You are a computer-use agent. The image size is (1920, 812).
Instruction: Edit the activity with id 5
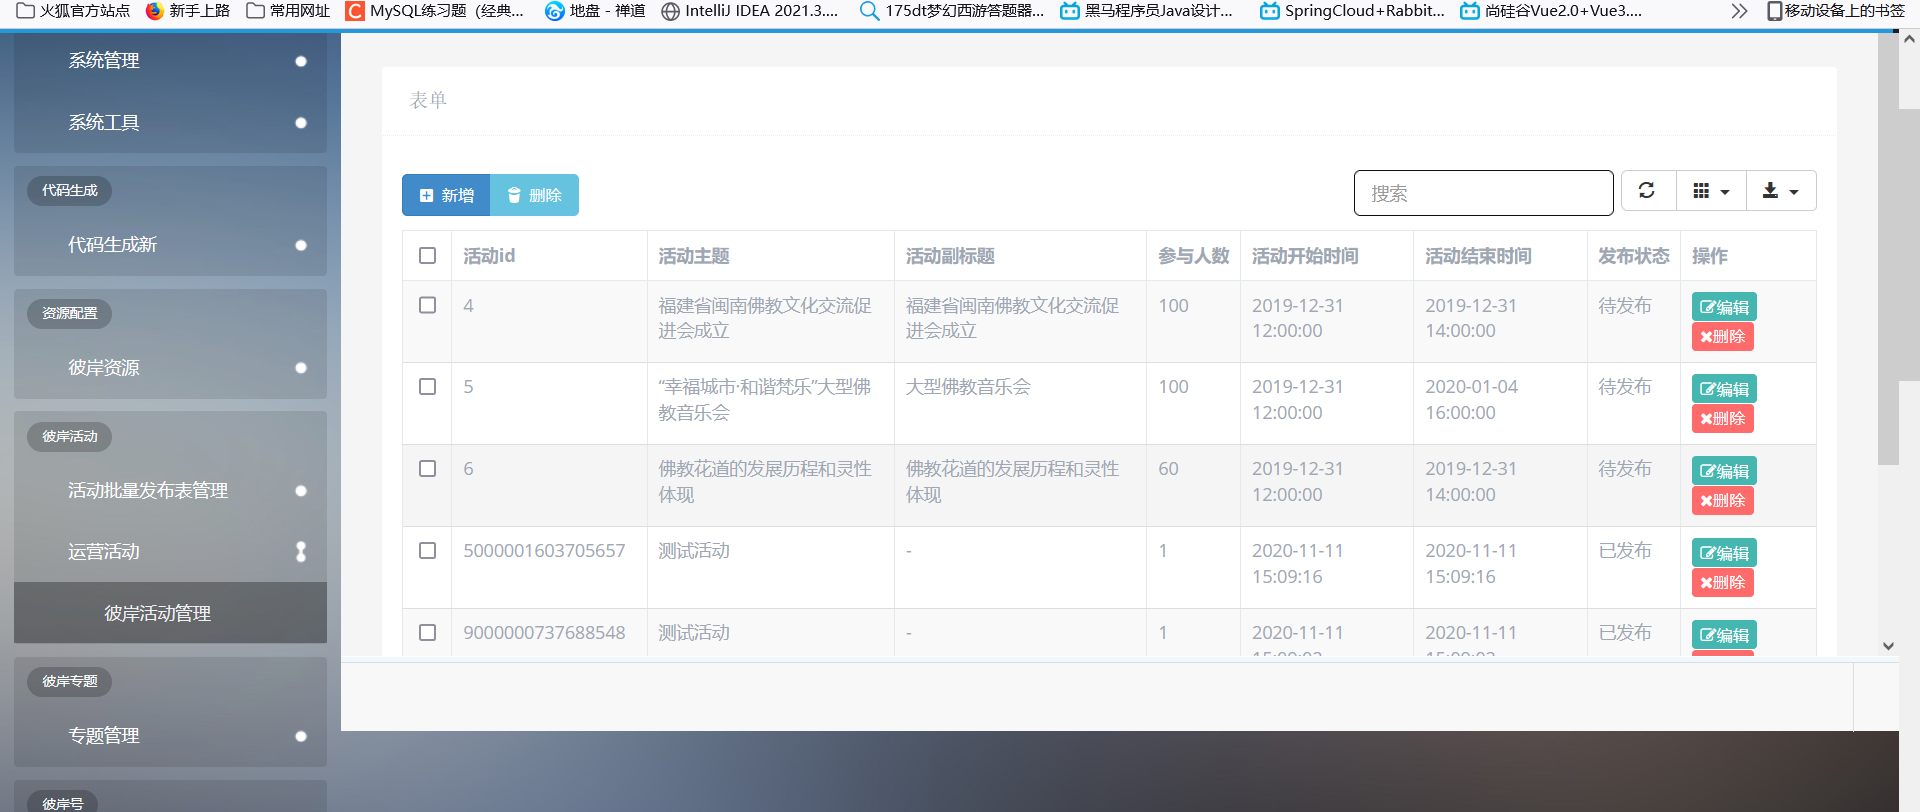(x=1724, y=389)
